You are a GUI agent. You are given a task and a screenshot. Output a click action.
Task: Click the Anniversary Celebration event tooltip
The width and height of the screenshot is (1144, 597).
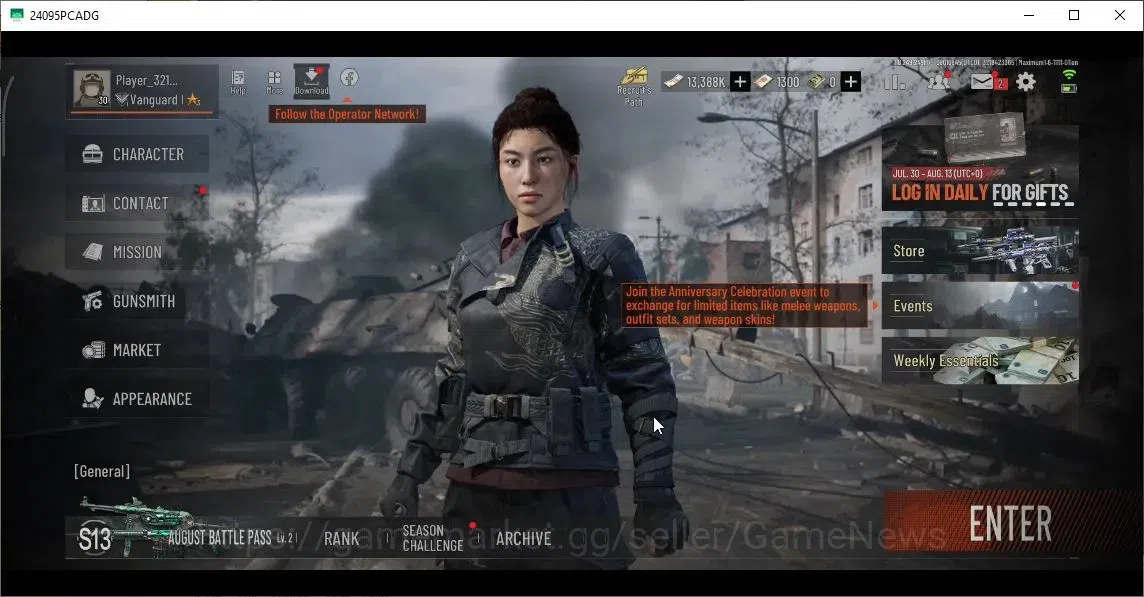pyautogui.click(x=744, y=305)
